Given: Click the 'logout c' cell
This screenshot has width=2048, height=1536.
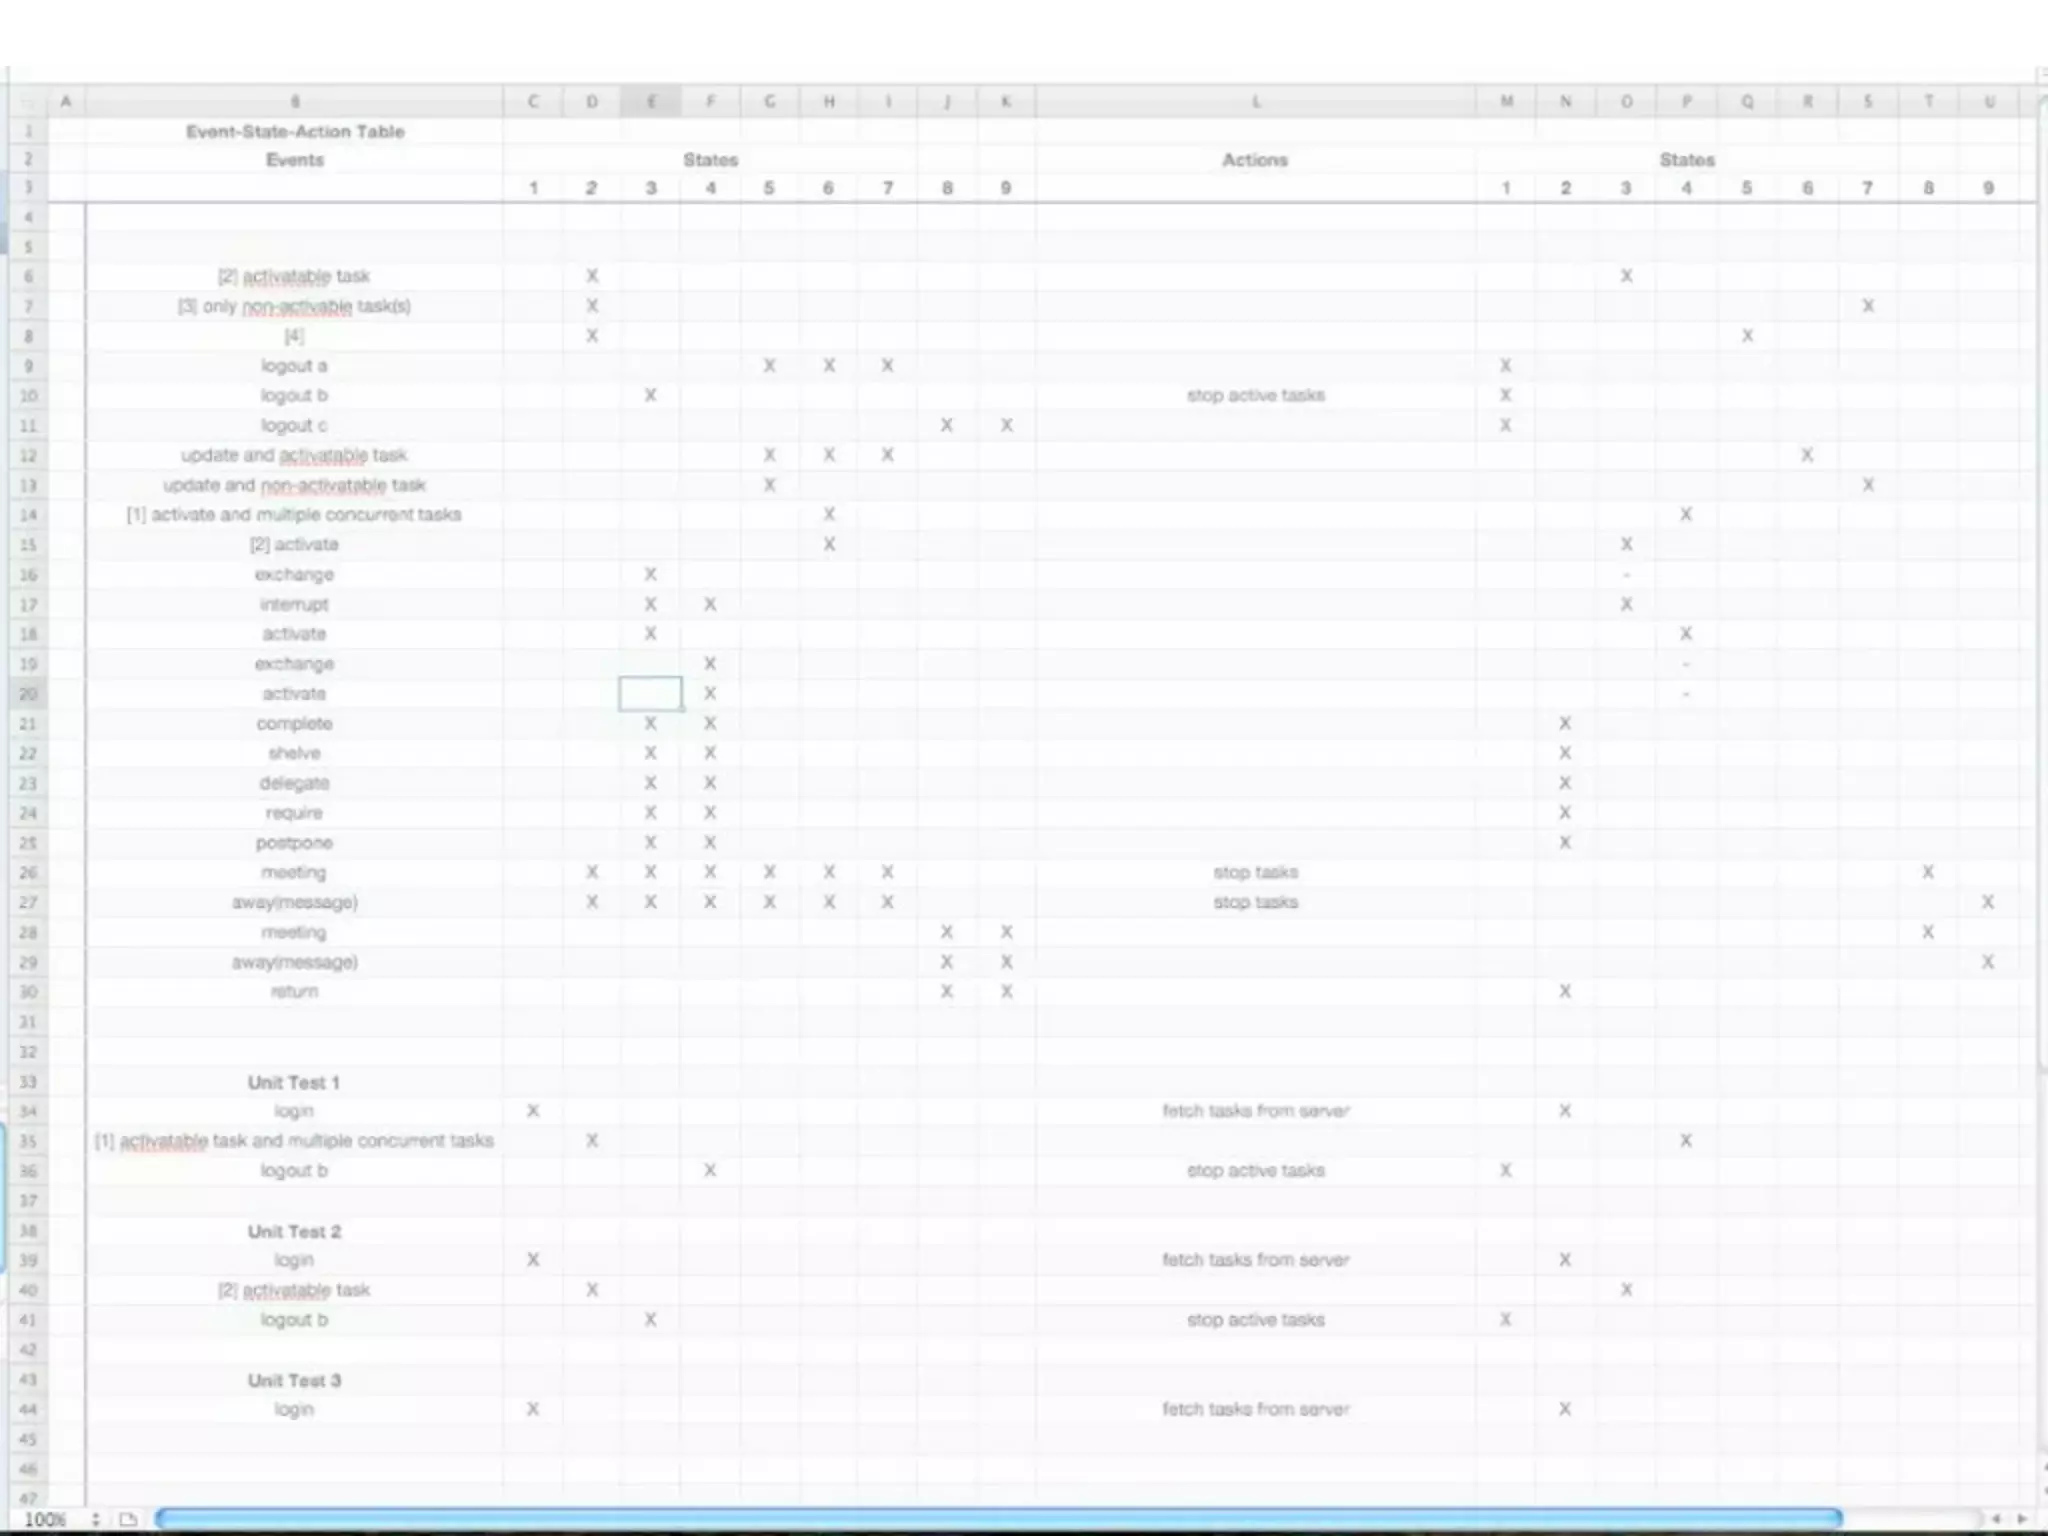Looking at the screenshot, I should [x=294, y=426].
